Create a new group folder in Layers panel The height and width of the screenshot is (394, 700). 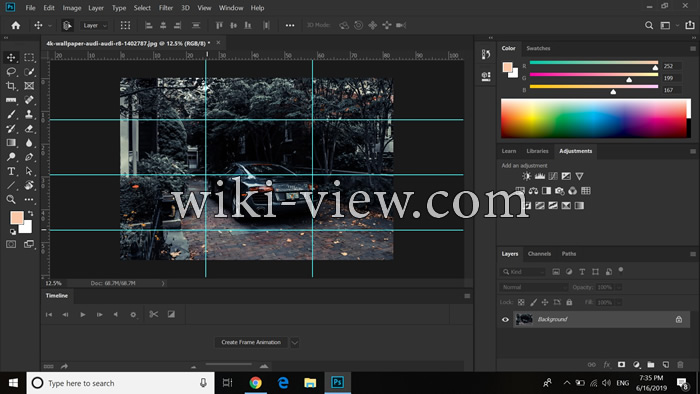click(x=650, y=365)
